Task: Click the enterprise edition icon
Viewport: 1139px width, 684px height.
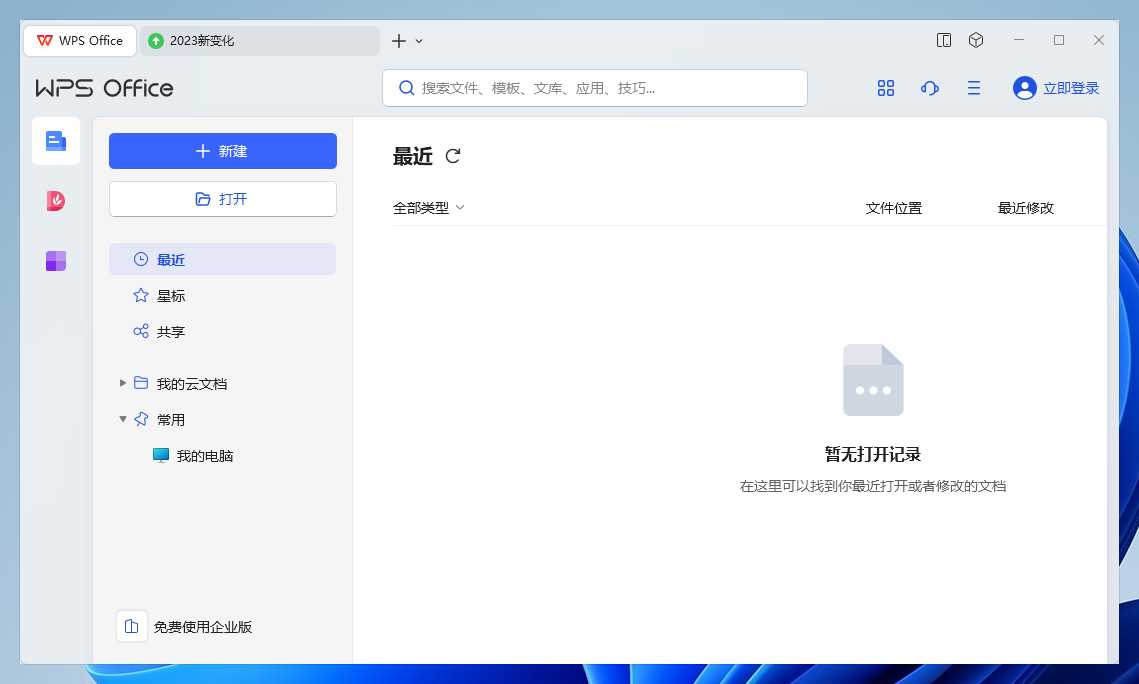Action: [131, 626]
